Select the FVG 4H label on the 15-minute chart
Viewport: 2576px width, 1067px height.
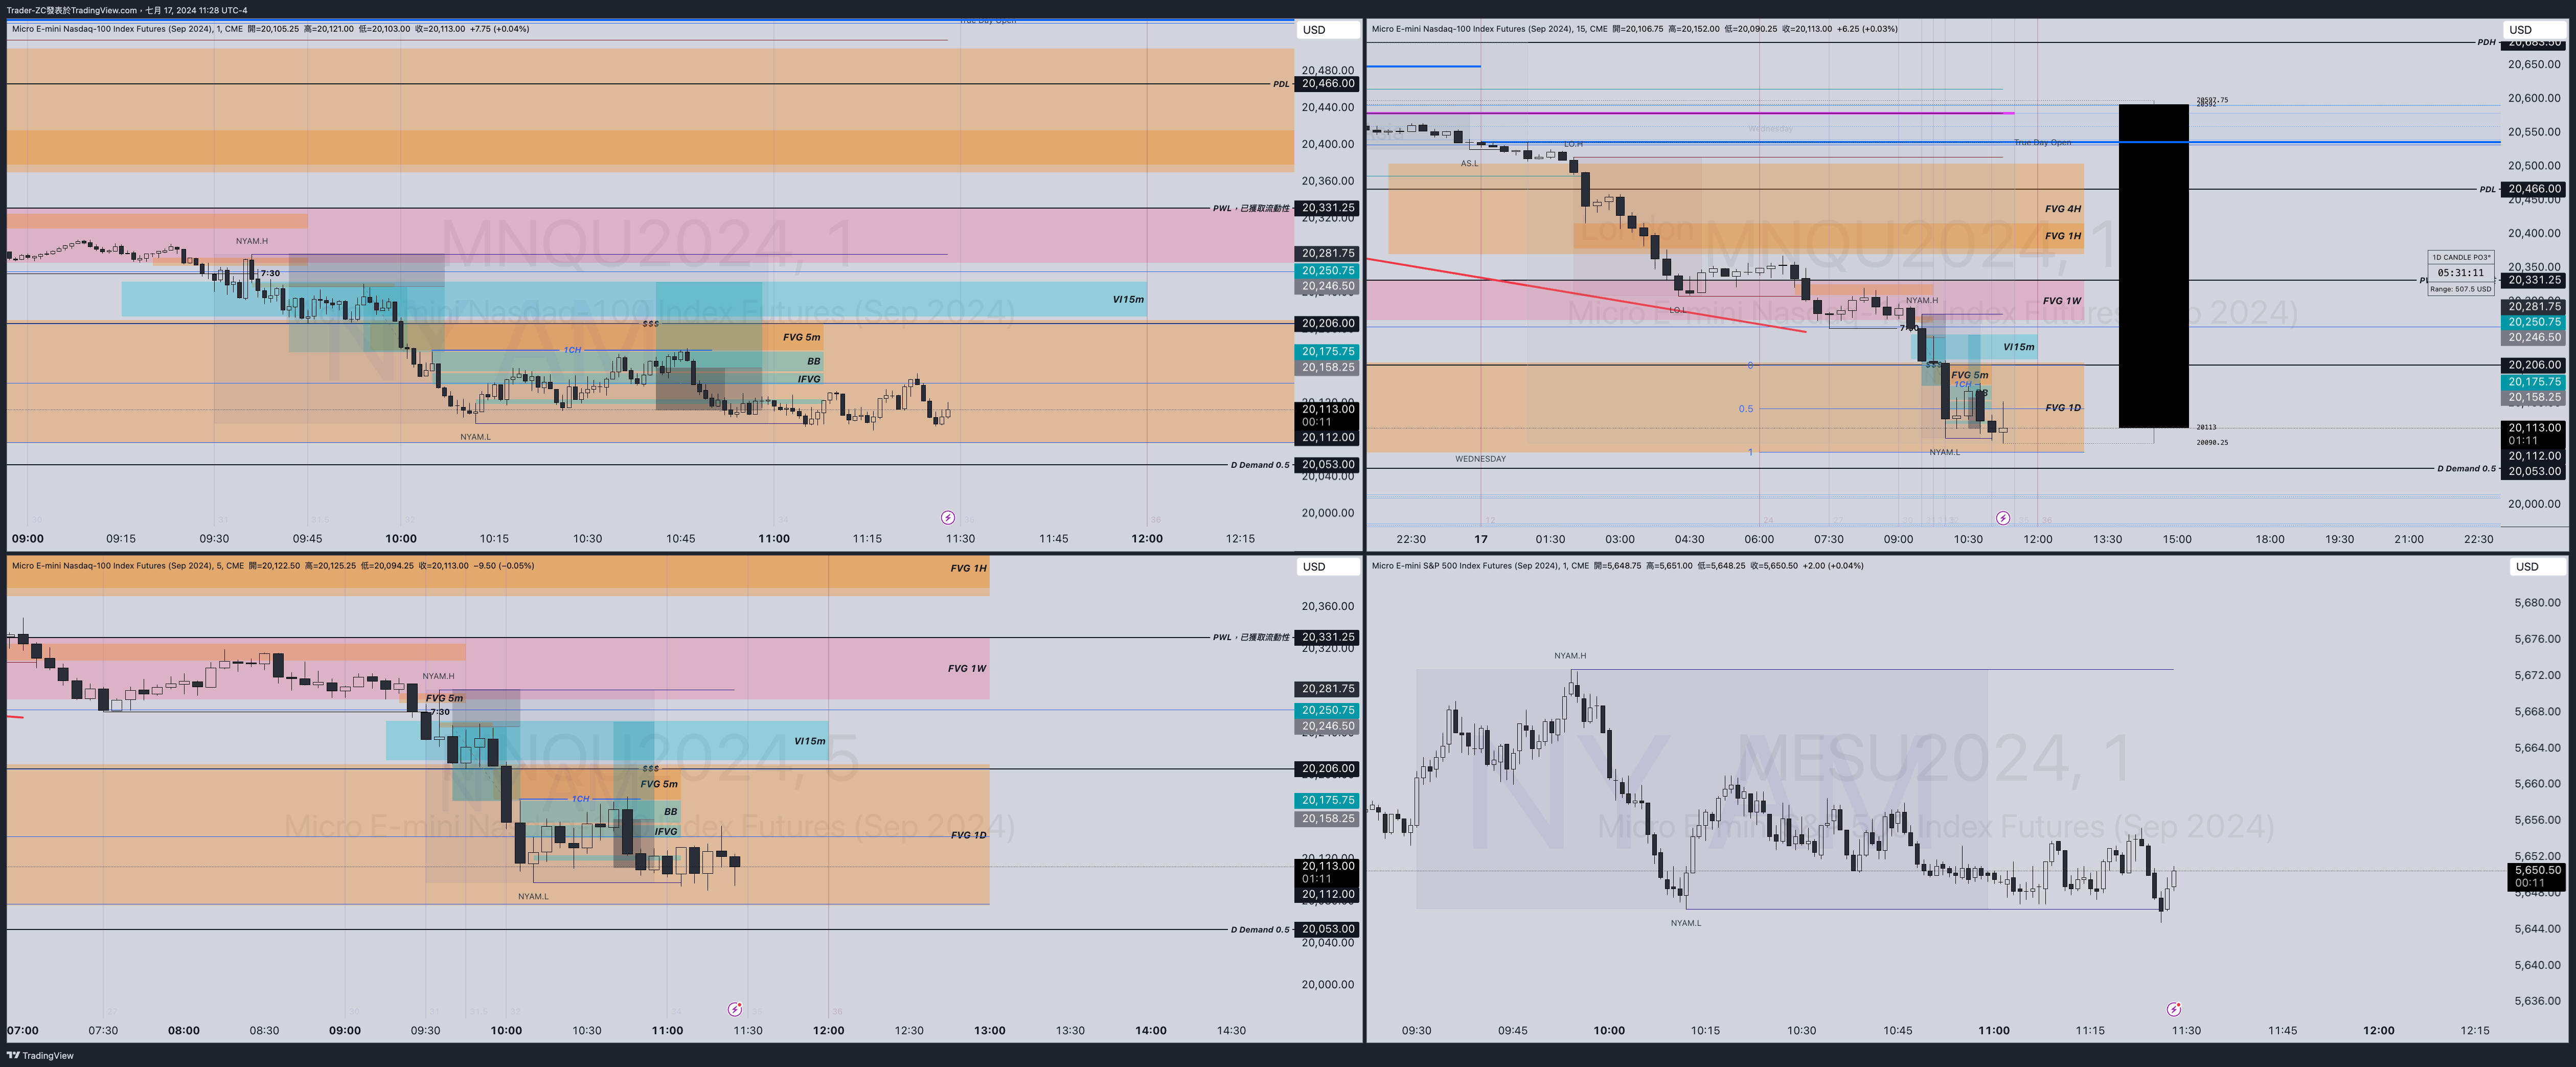point(2062,209)
